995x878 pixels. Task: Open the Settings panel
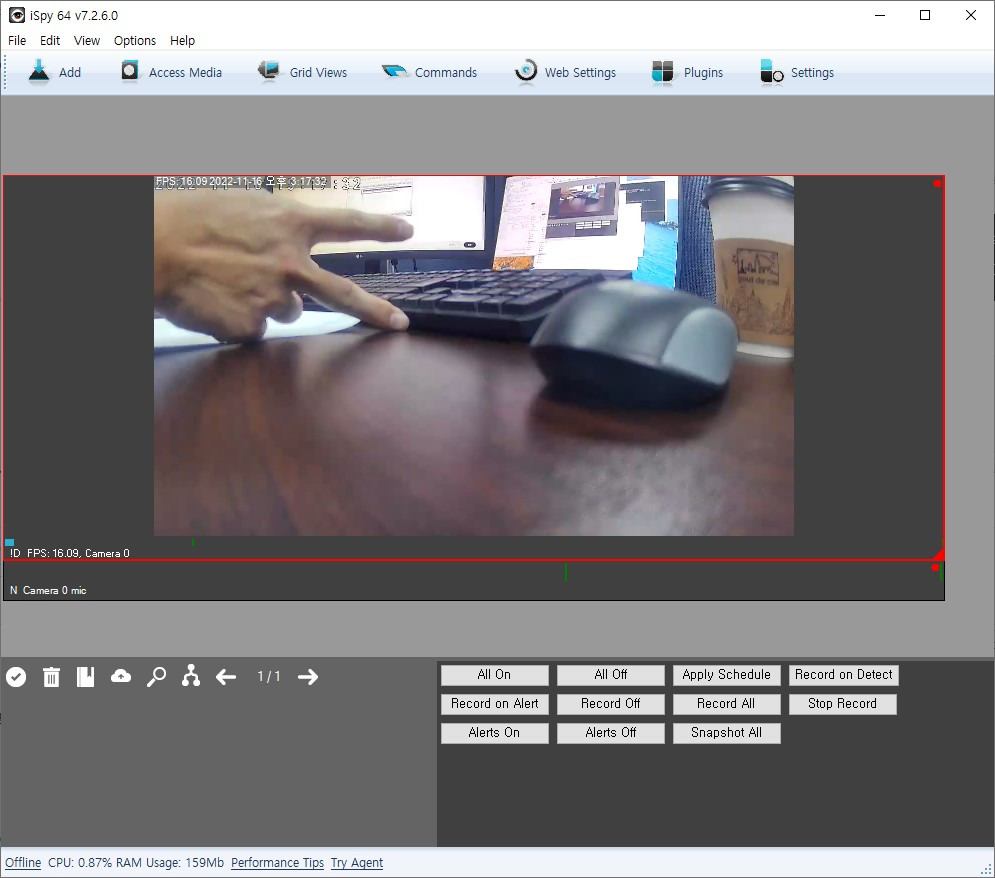796,71
